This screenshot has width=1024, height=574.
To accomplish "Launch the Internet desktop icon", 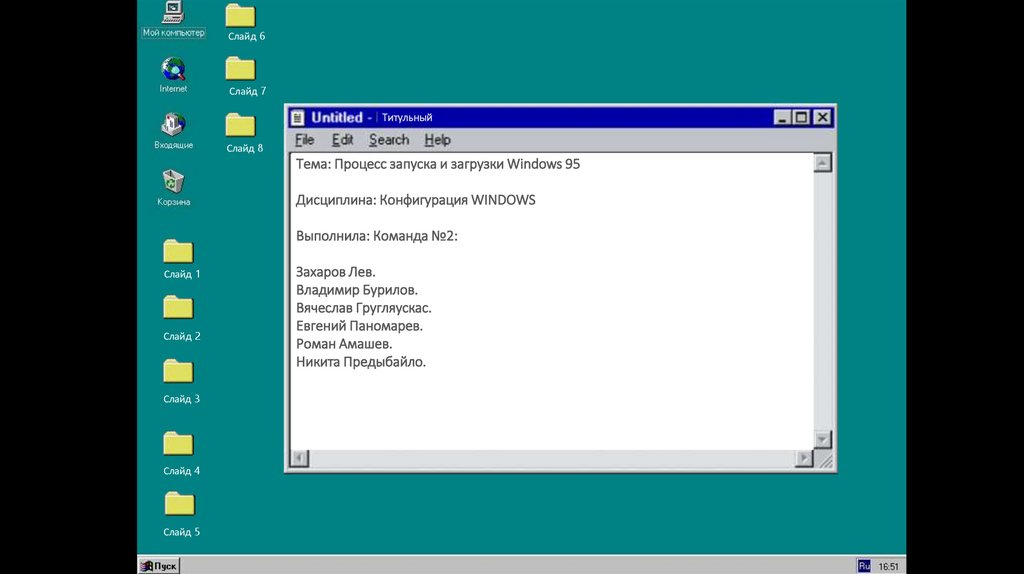I will pyautogui.click(x=173, y=70).
